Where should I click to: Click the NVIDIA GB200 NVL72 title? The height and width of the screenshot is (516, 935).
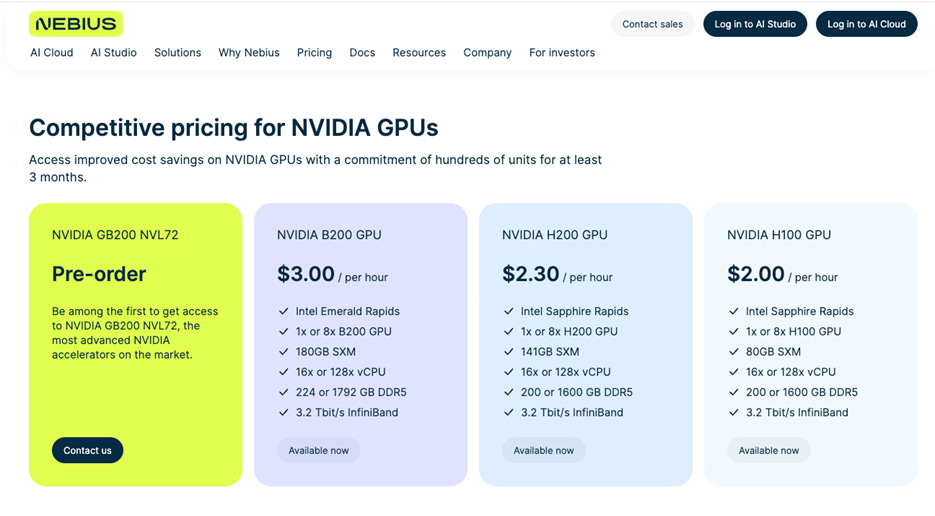pyautogui.click(x=115, y=234)
